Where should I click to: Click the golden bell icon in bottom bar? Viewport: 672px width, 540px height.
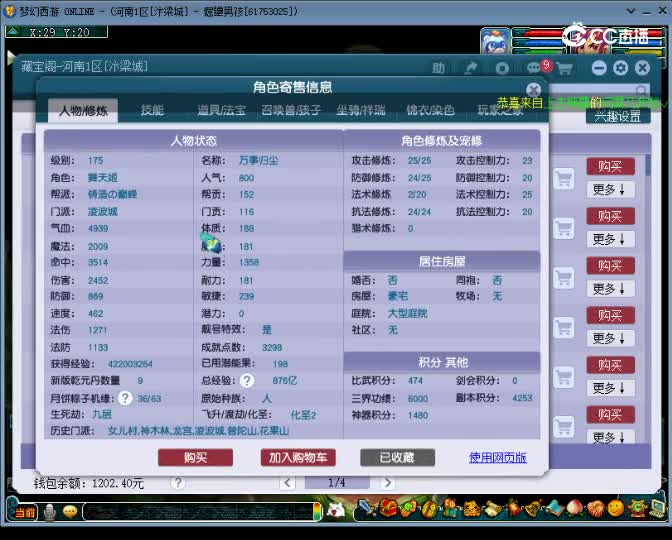pos(533,509)
